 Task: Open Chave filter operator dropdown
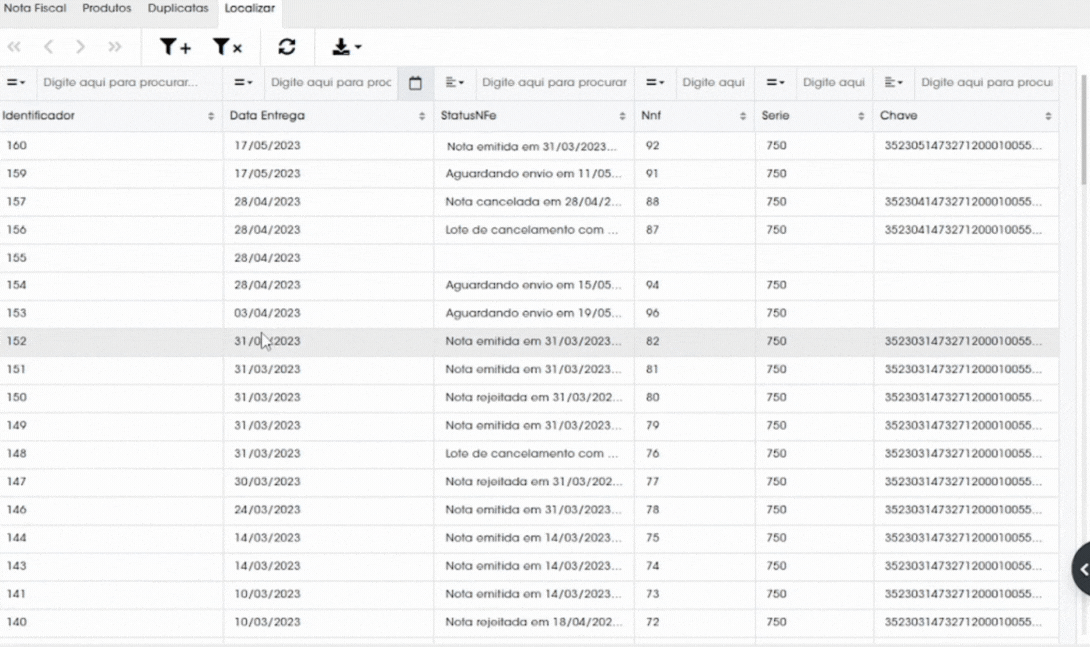coord(893,83)
